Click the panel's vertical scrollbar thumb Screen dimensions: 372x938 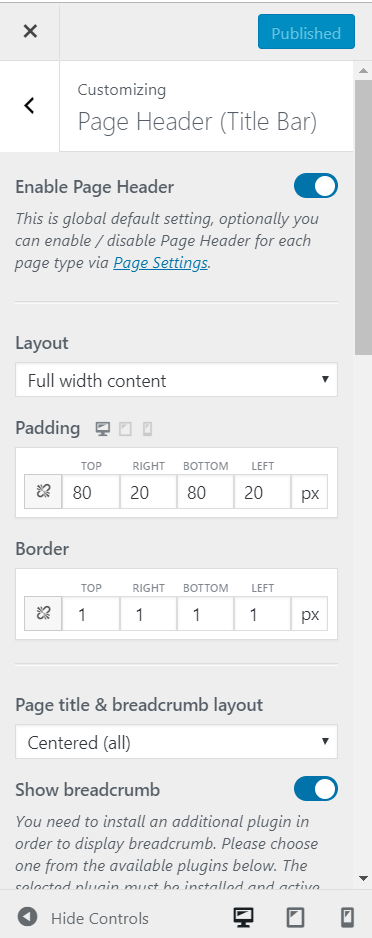pos(363,217)
